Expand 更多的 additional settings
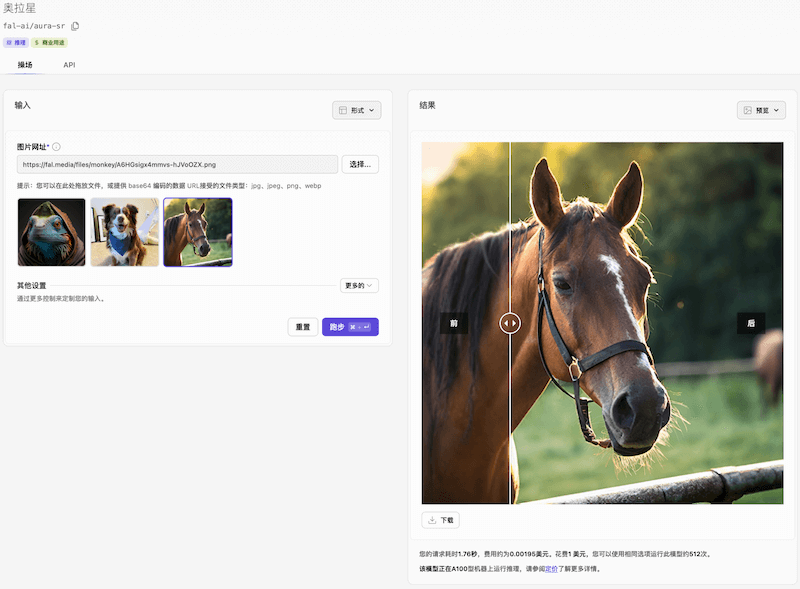The width and height of the screenshot is (800, 589). coord(359,285)
